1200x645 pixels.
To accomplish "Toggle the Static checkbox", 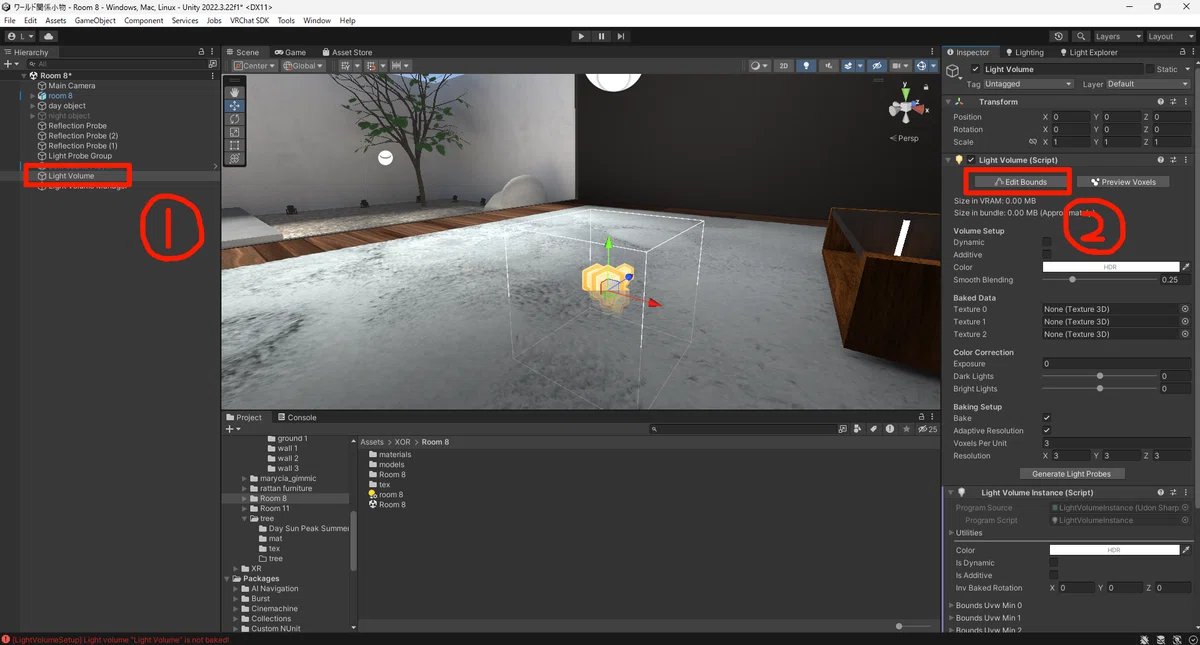I will [x=1150, y=69].
